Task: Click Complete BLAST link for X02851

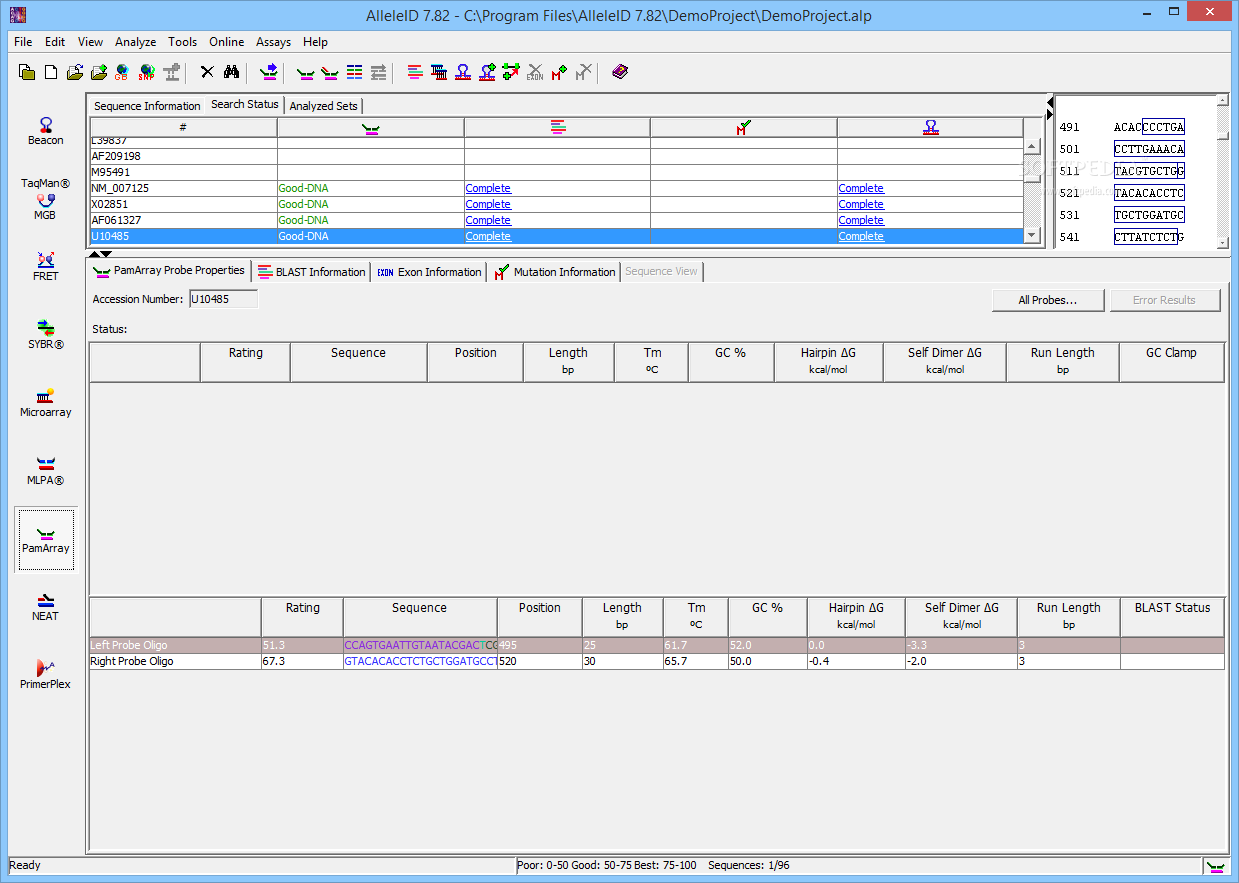Action: point(488,204)
